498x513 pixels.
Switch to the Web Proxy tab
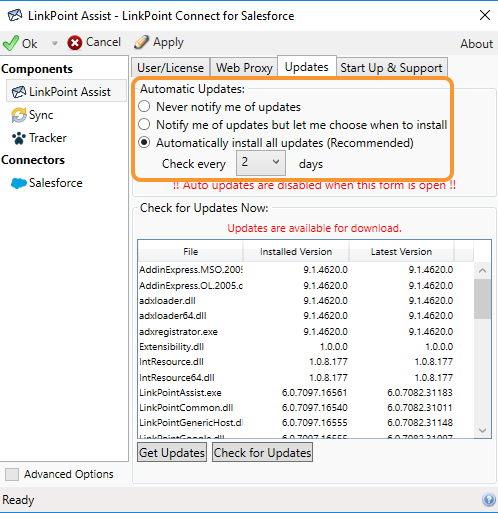click(244, 68)
